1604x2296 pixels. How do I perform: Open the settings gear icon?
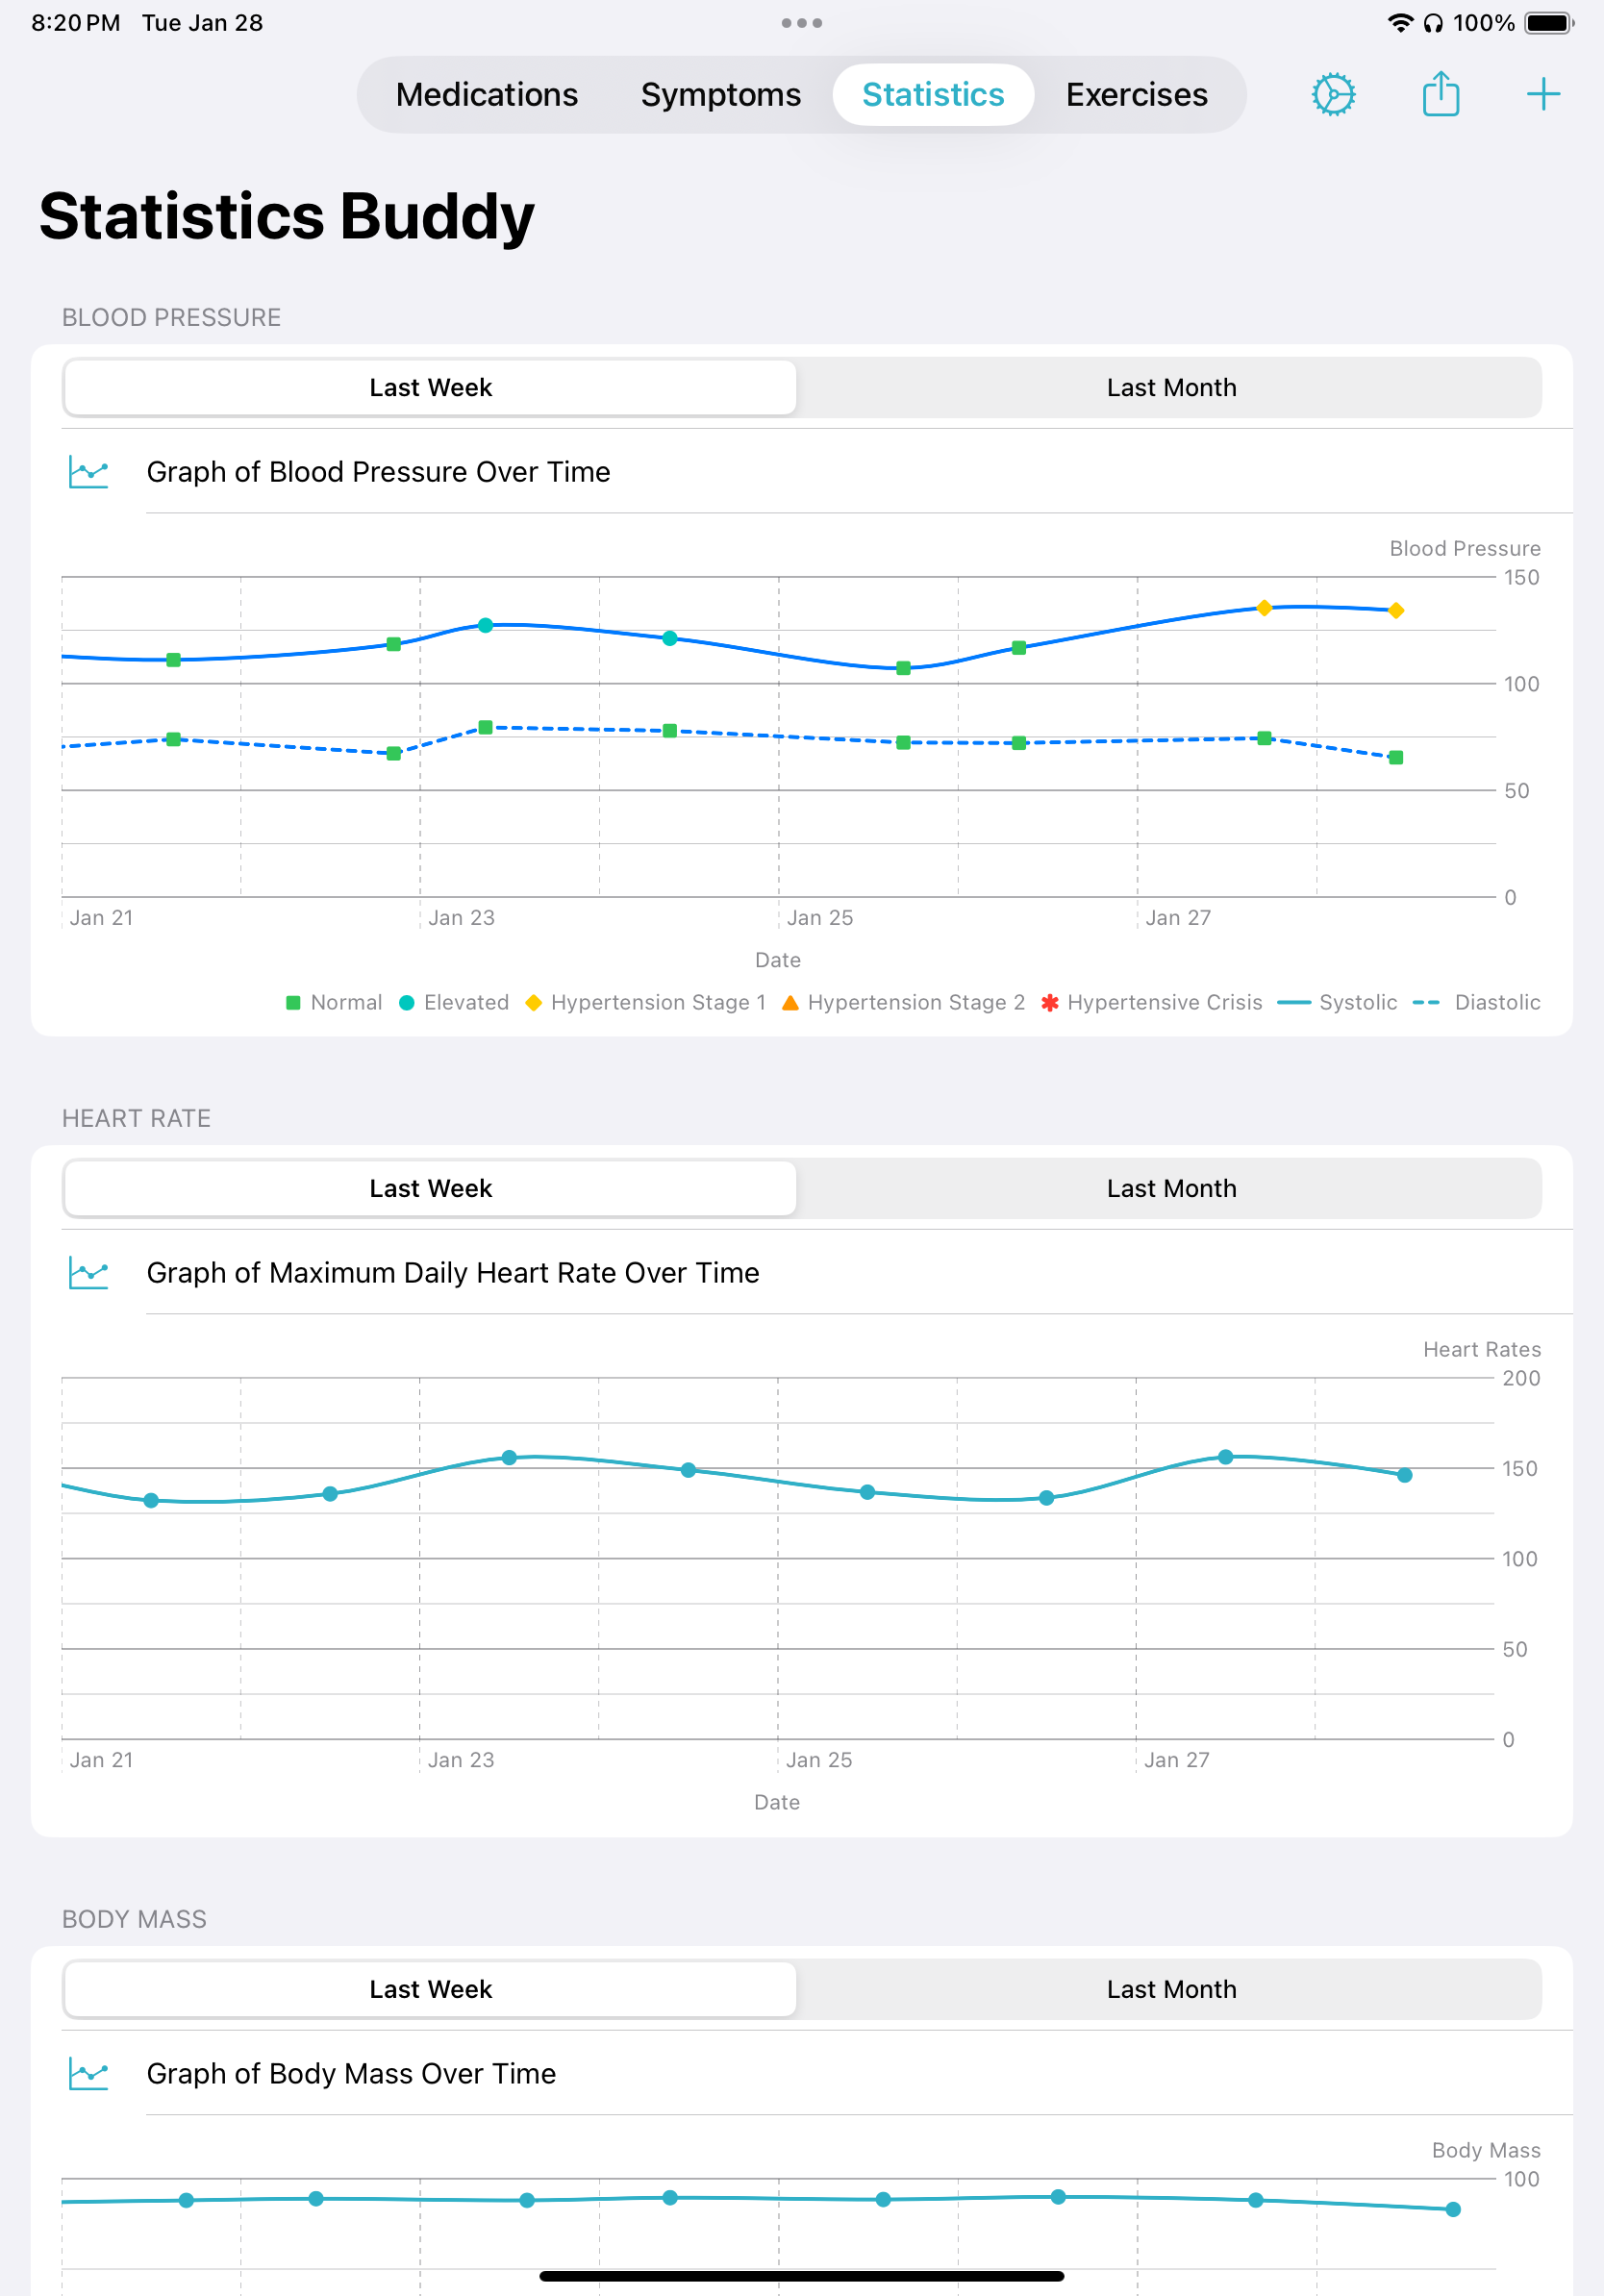click(x=1333, y=94)
